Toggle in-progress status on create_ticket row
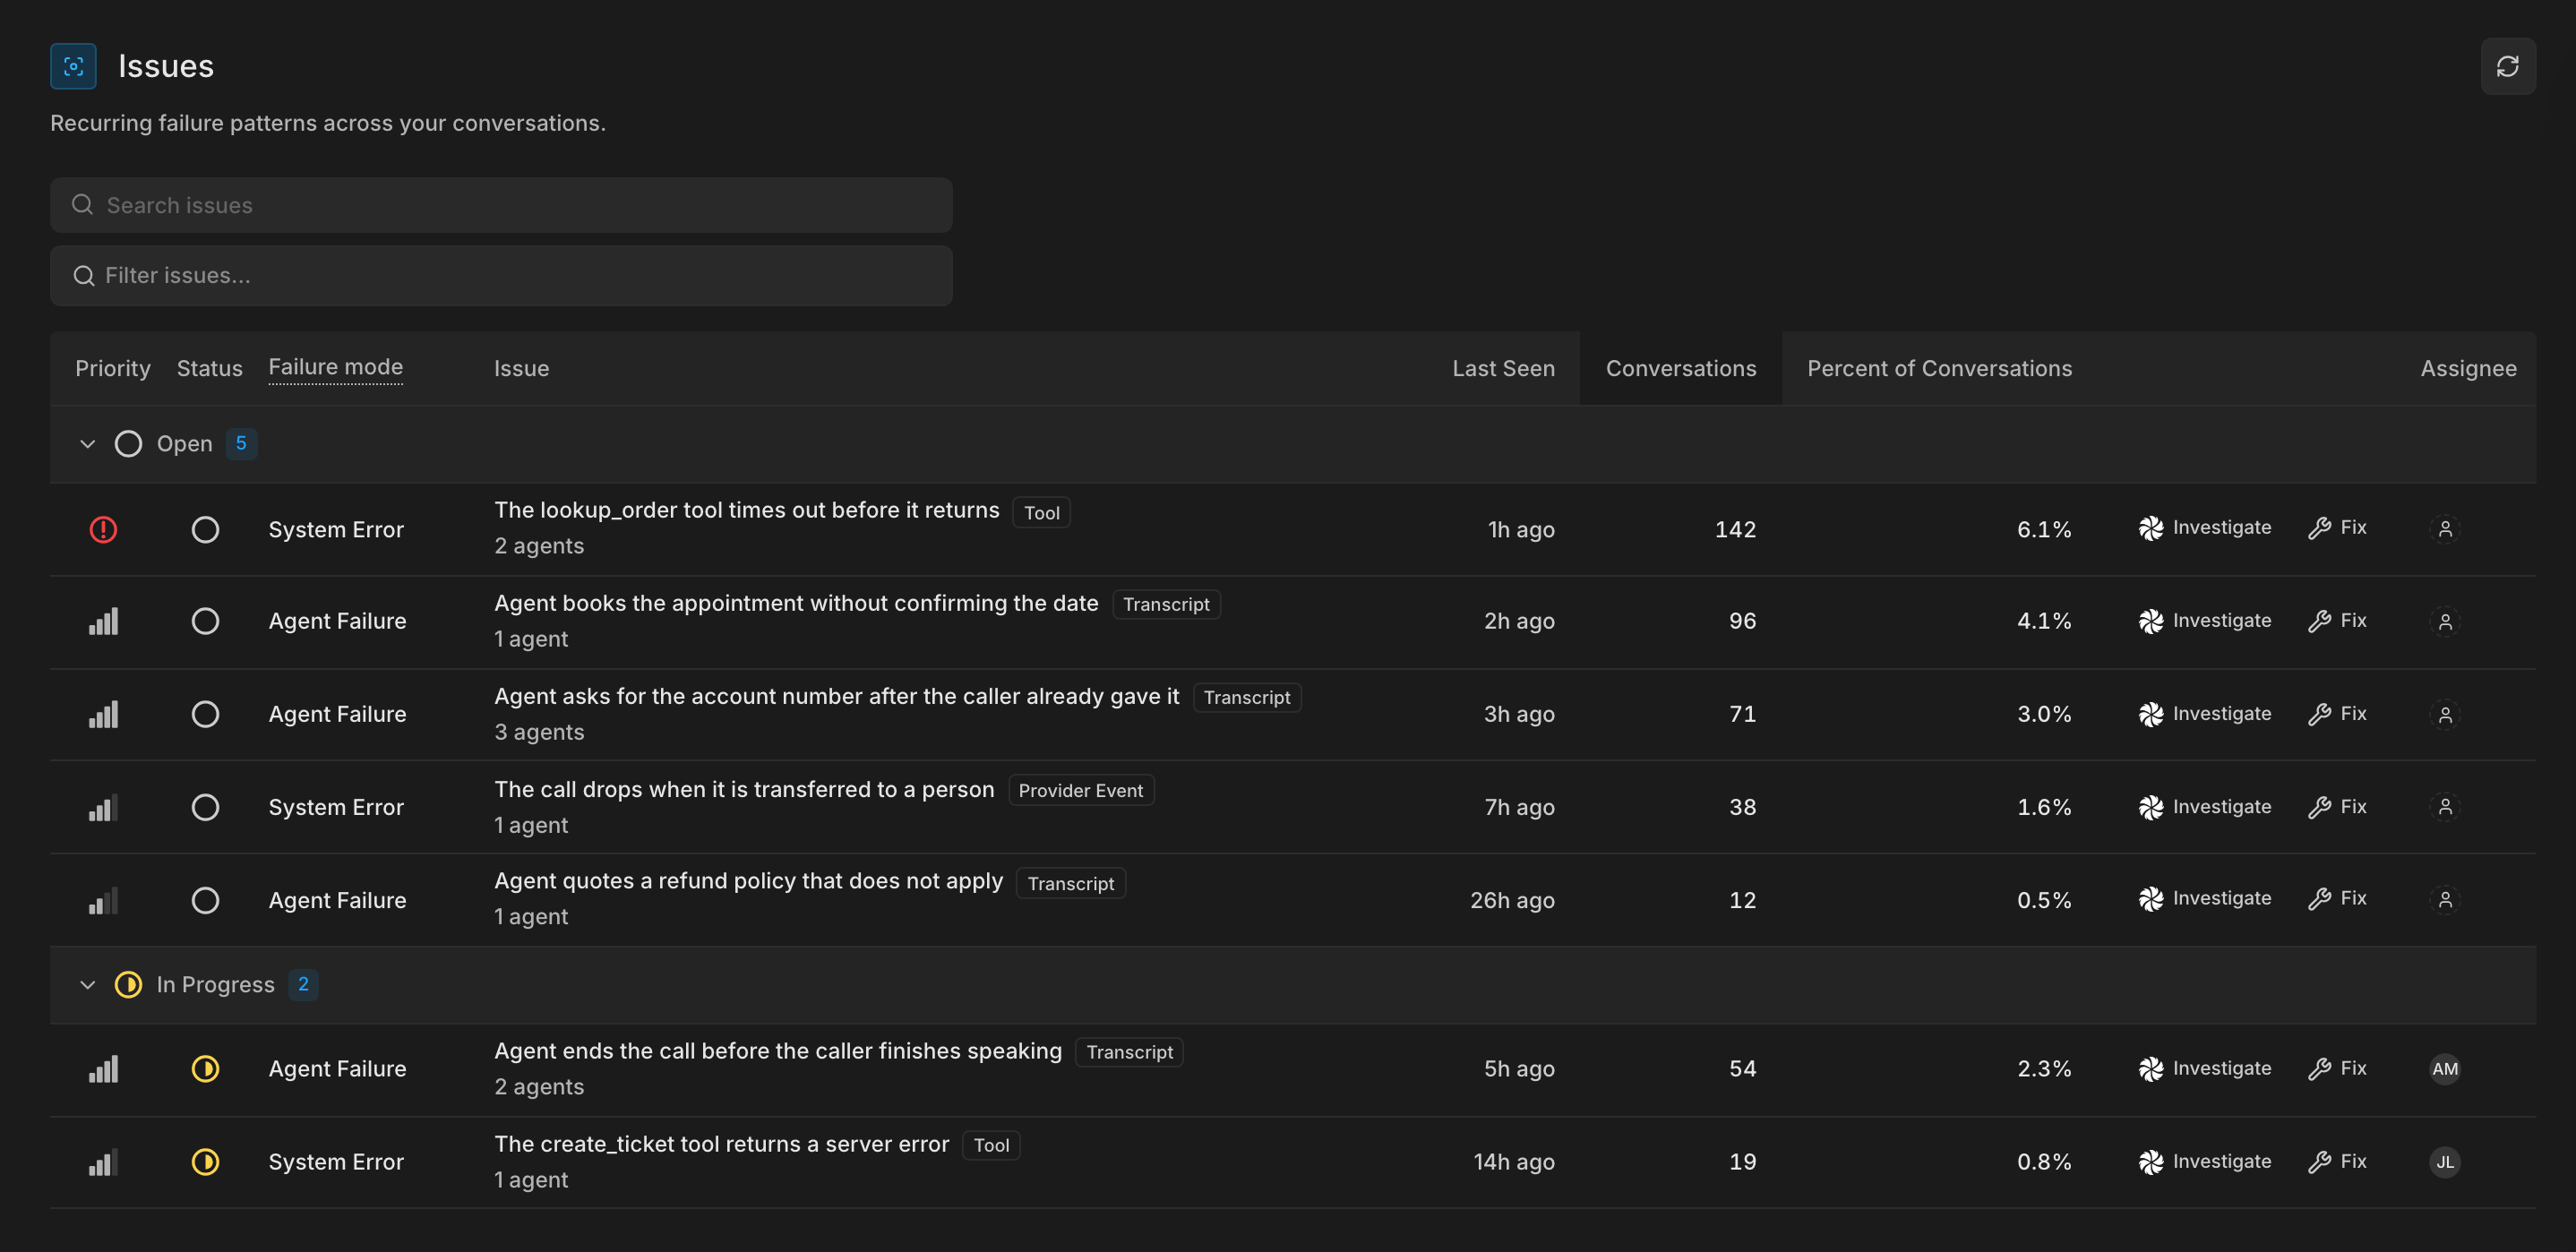The height and width of the screenshot is (1252, 2576). (x=205, y=1161)
